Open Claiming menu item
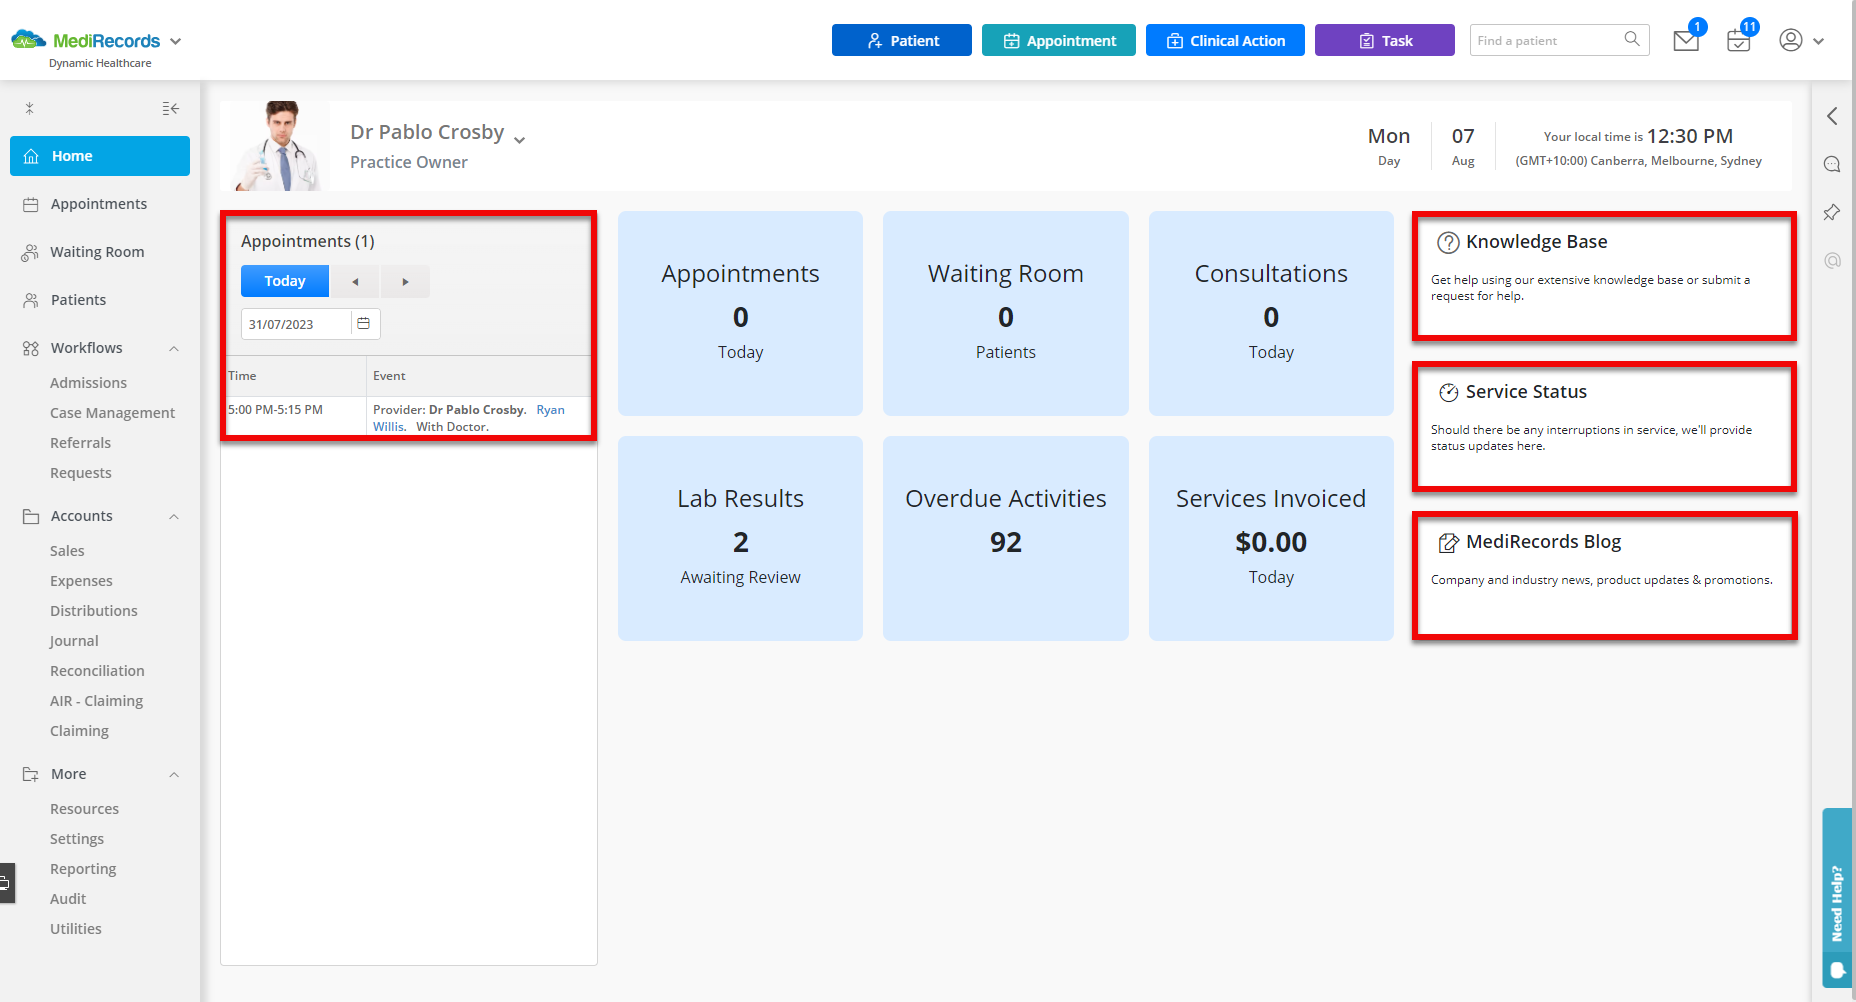The width and height of the screenshot is (1856, 1002). [79, 731]
